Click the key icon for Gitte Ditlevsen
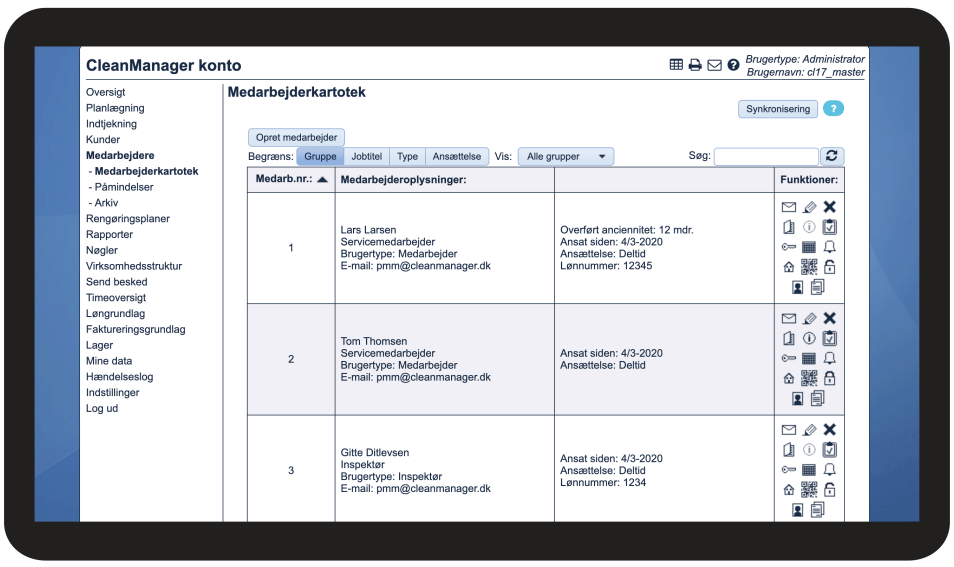 pos(789,470)
